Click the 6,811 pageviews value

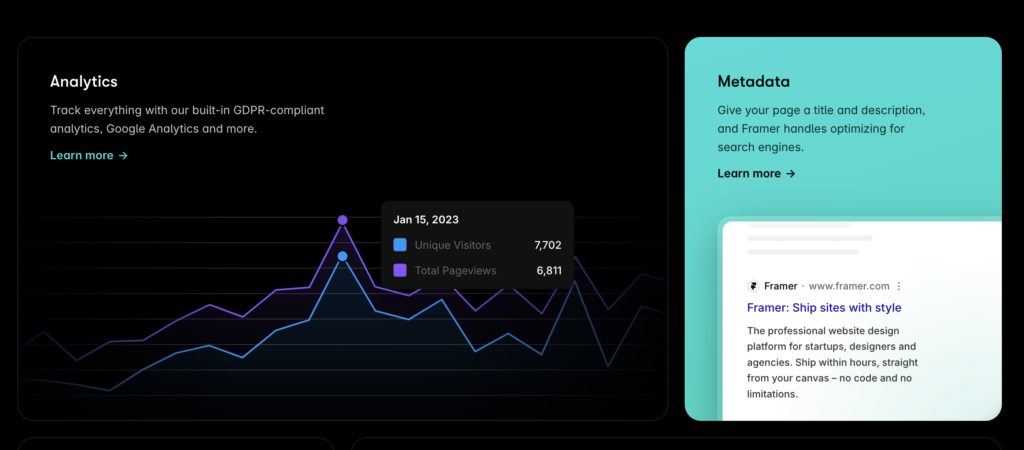click(549, 270)
